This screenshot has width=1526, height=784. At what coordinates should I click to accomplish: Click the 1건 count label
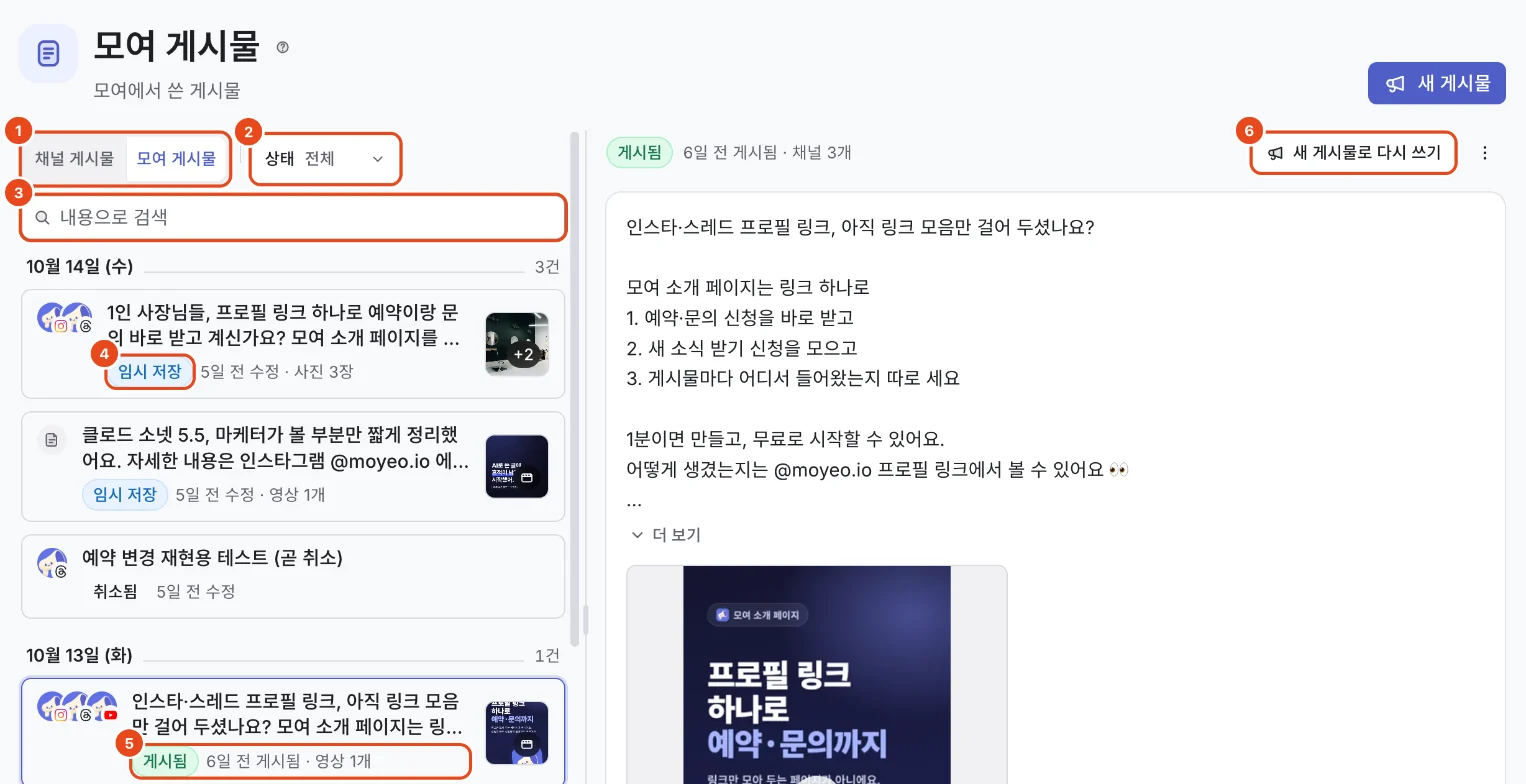point(547,656)
